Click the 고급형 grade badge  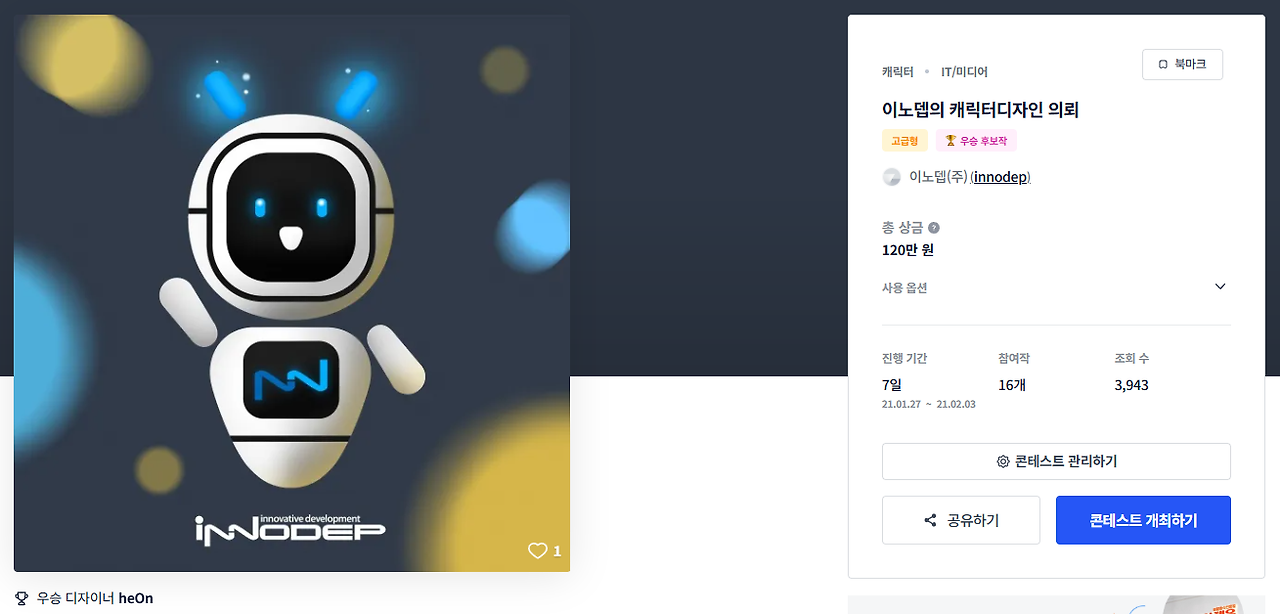(905, 141)
